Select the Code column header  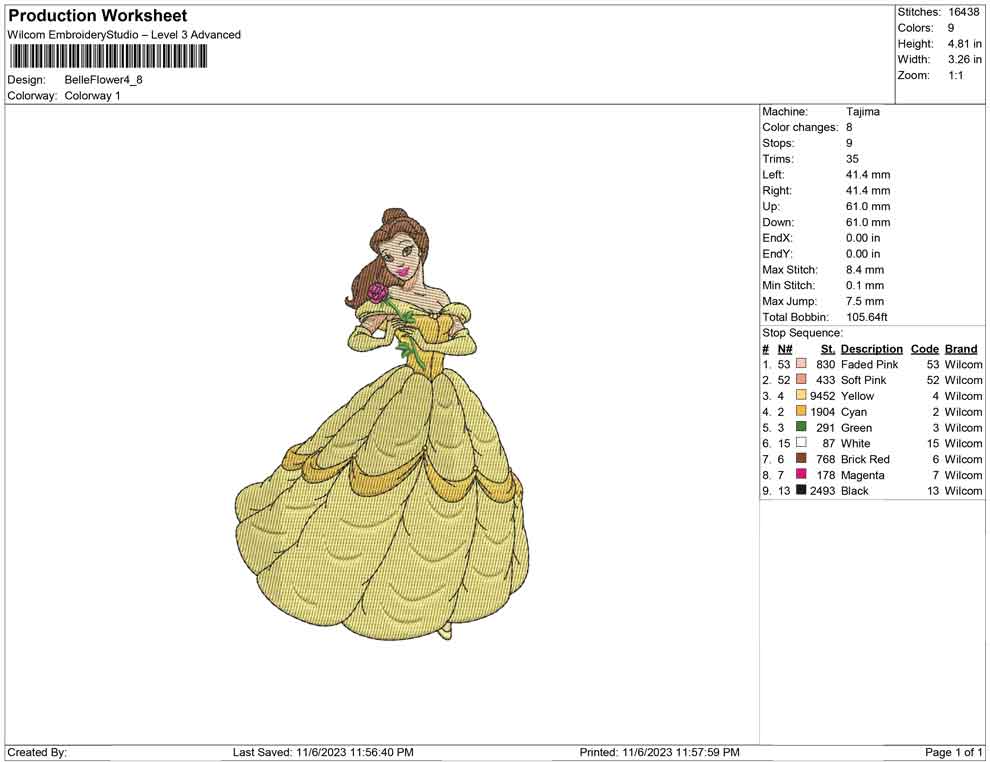pos(925,349)
